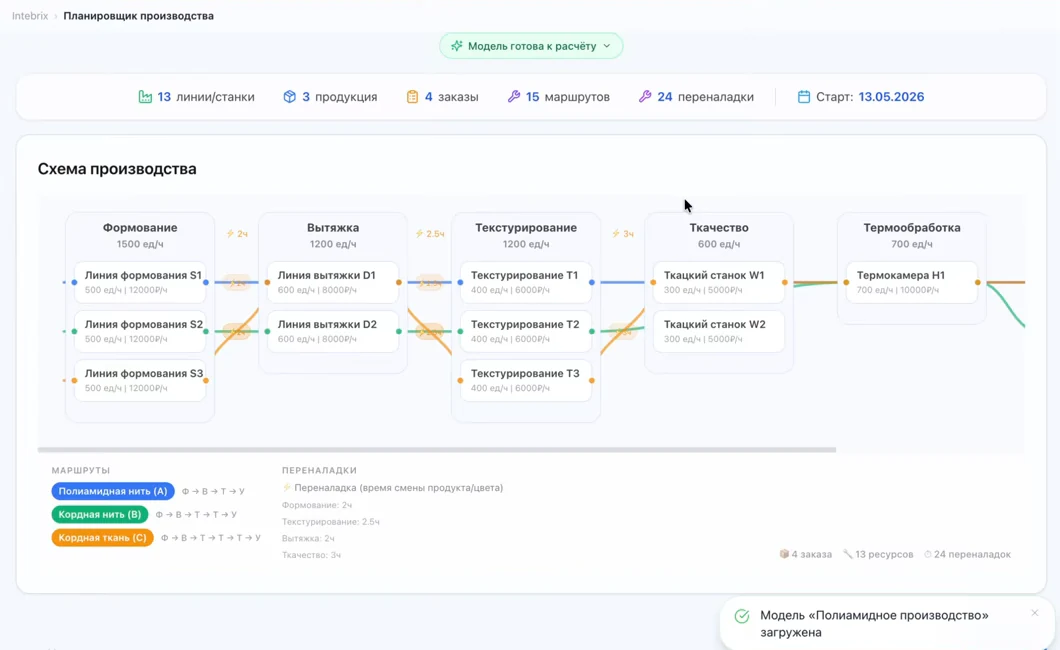Click the box icon next to 4 заказа footer
The height and width of the screenshot is (650, 1060).
[x=784, y=554]
